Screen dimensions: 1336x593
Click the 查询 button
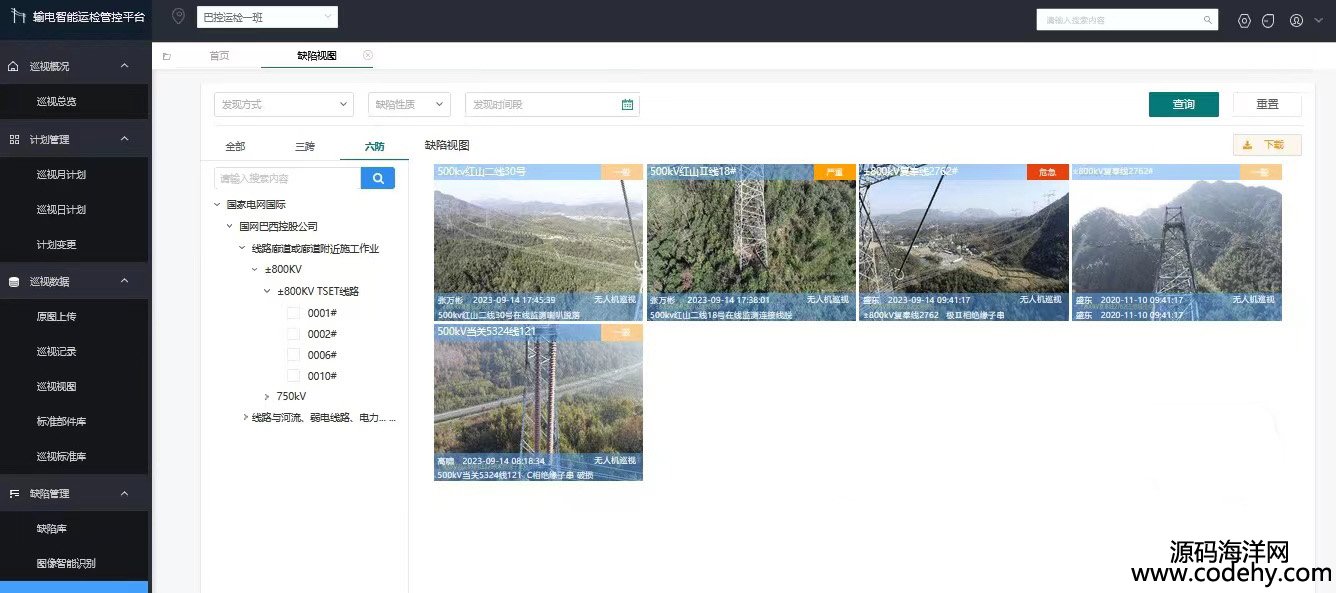pos(1184,104)
